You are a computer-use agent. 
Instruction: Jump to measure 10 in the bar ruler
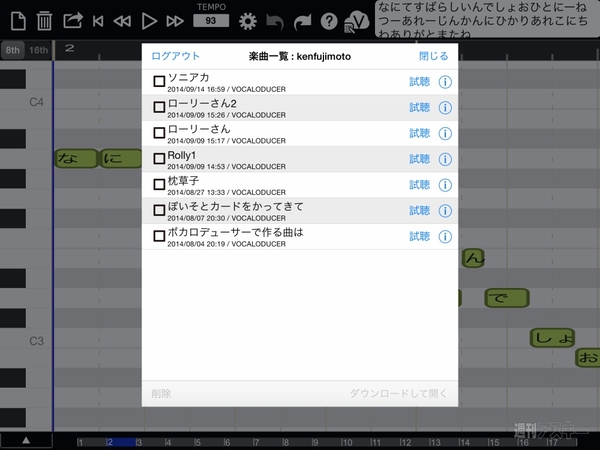(x=347, y=443)
